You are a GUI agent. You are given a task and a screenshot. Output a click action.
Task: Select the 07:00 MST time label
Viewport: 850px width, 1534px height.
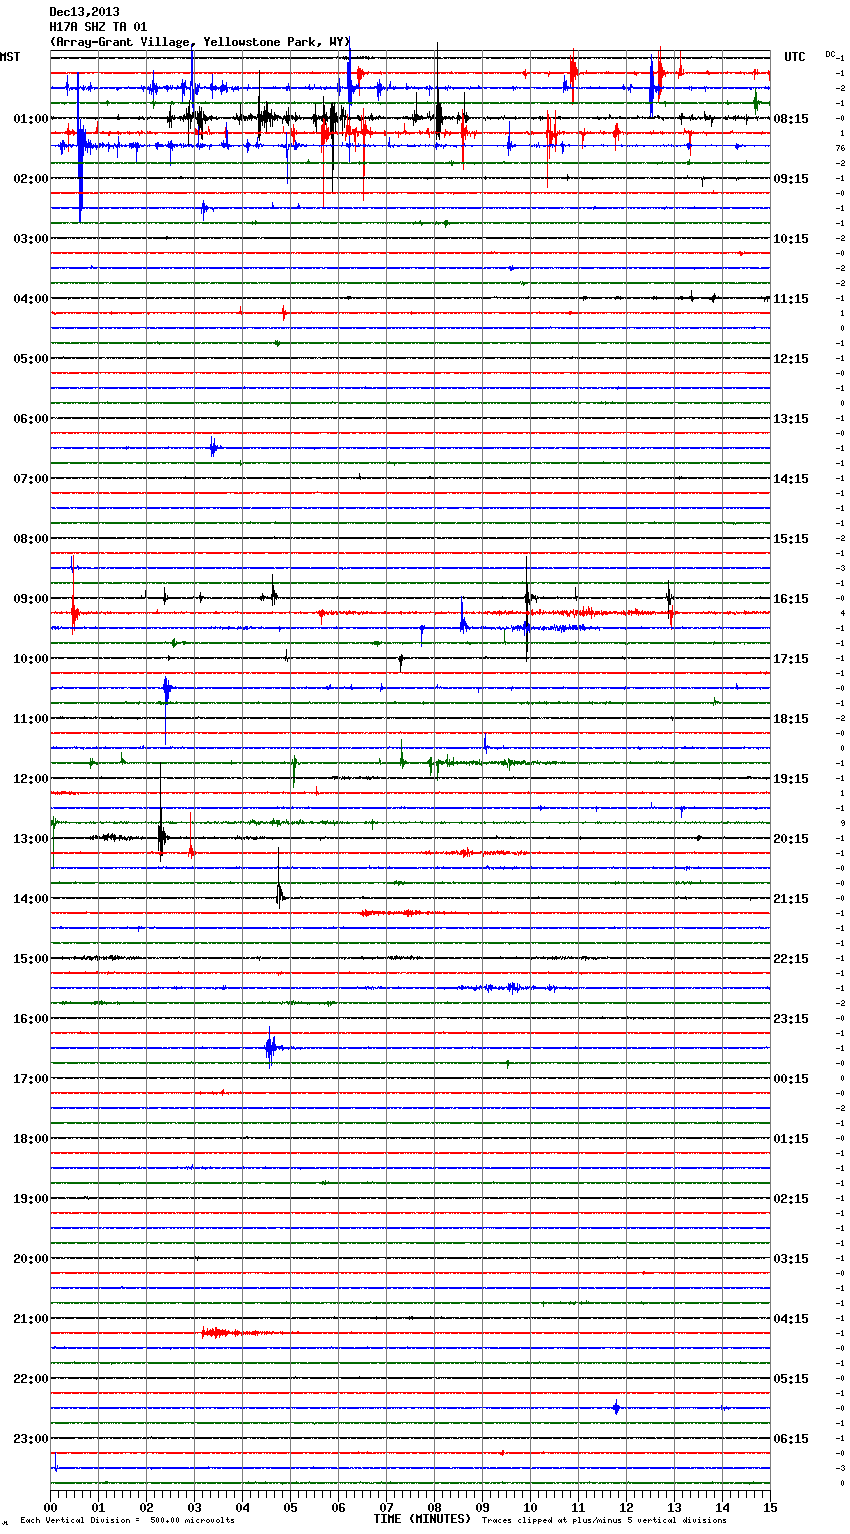click(x=31, y=479)
